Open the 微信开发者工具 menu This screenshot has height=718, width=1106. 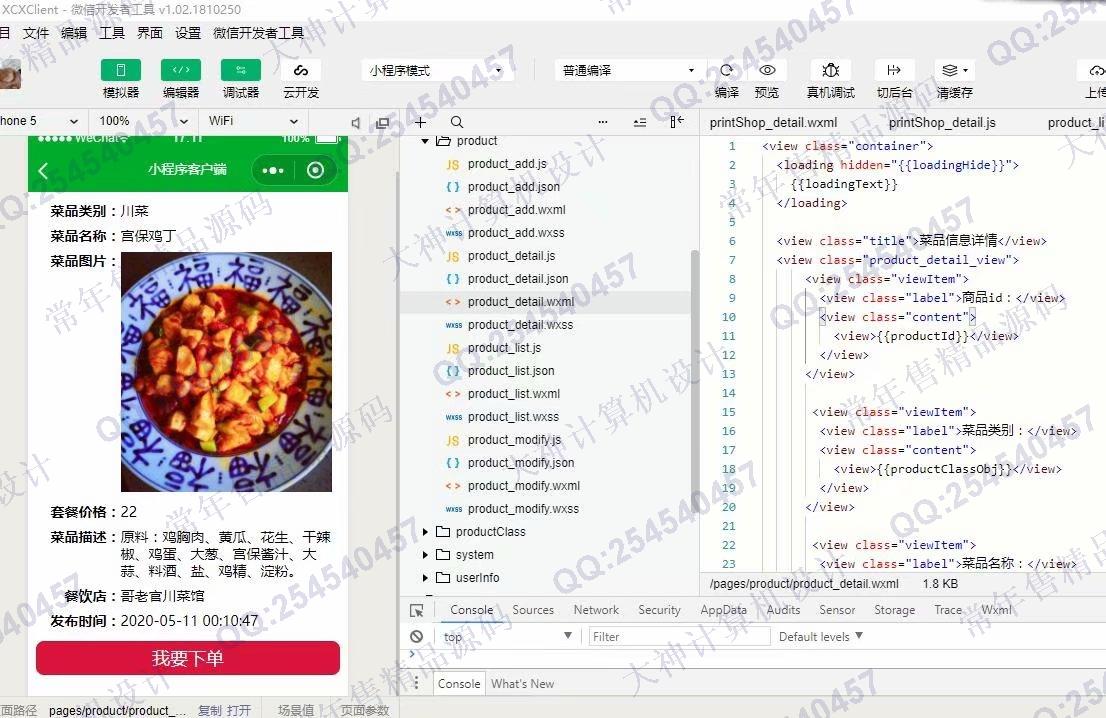[x=258, y=33]
